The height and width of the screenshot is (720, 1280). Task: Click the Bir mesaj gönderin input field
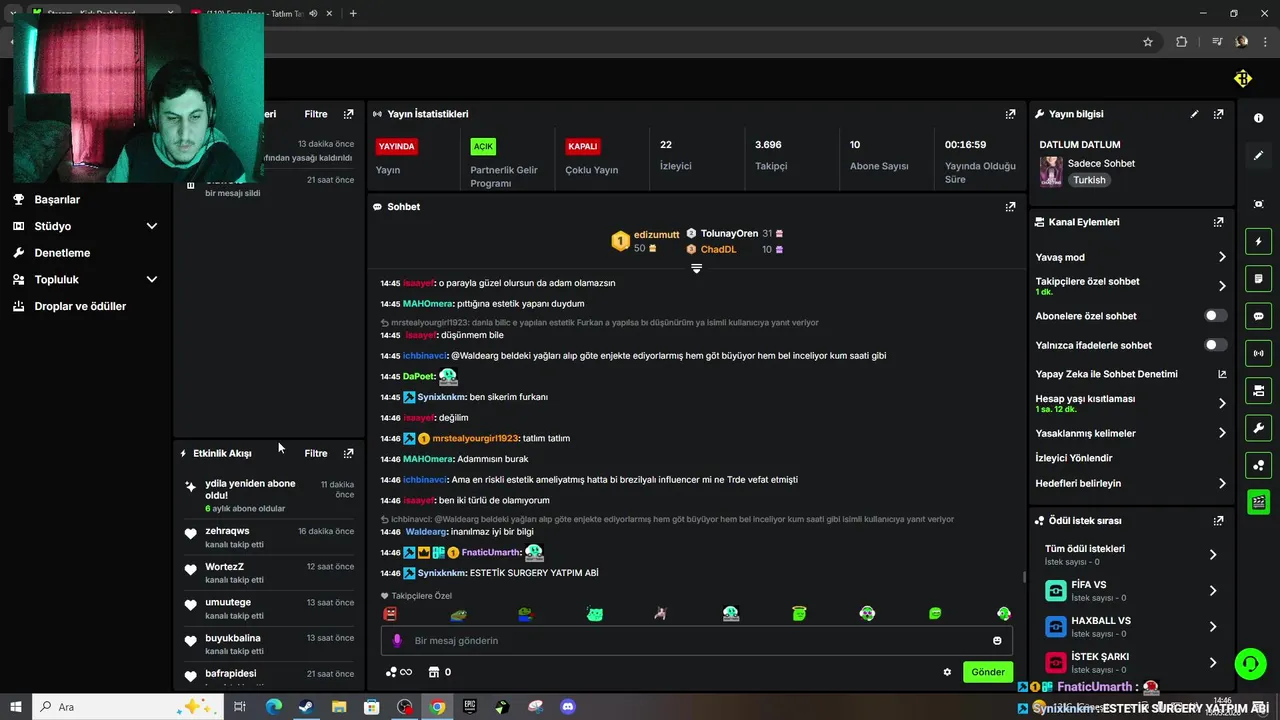696,641
